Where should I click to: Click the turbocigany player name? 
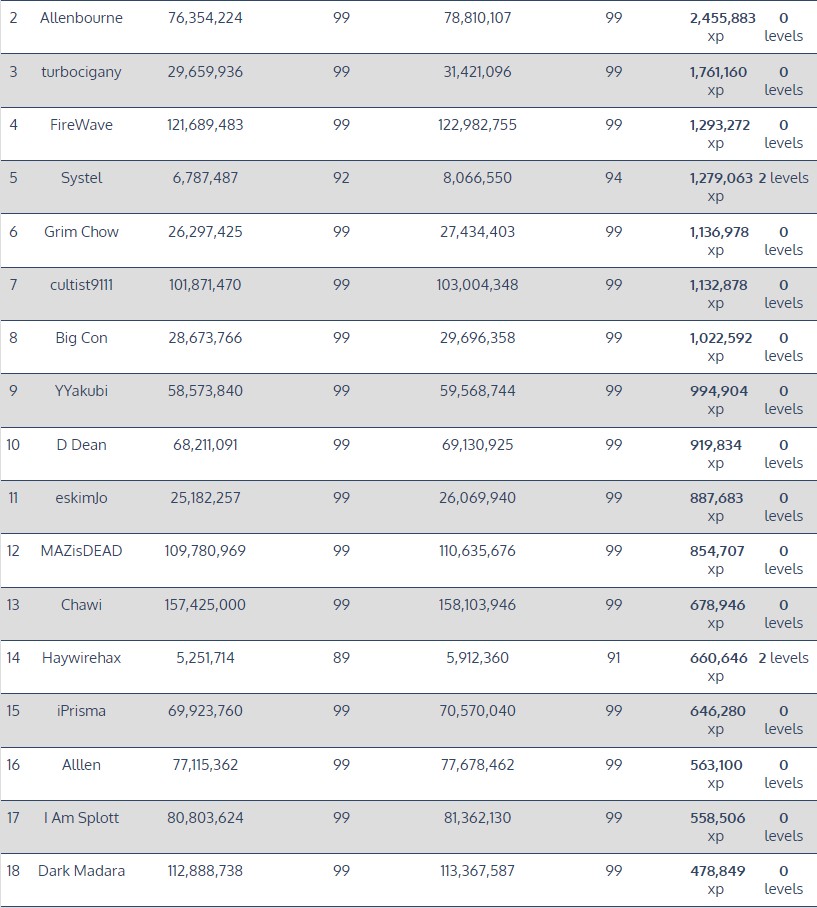pos(81,72)
